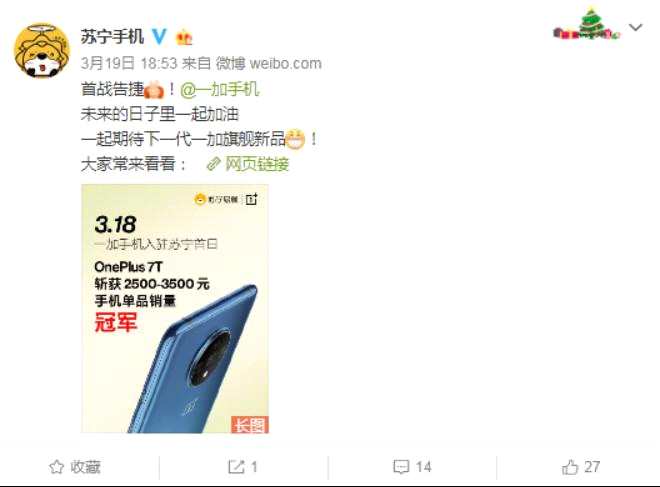
Task: Open the 3月19日 18:53 timestamp link
Action: tap(129, 64)
